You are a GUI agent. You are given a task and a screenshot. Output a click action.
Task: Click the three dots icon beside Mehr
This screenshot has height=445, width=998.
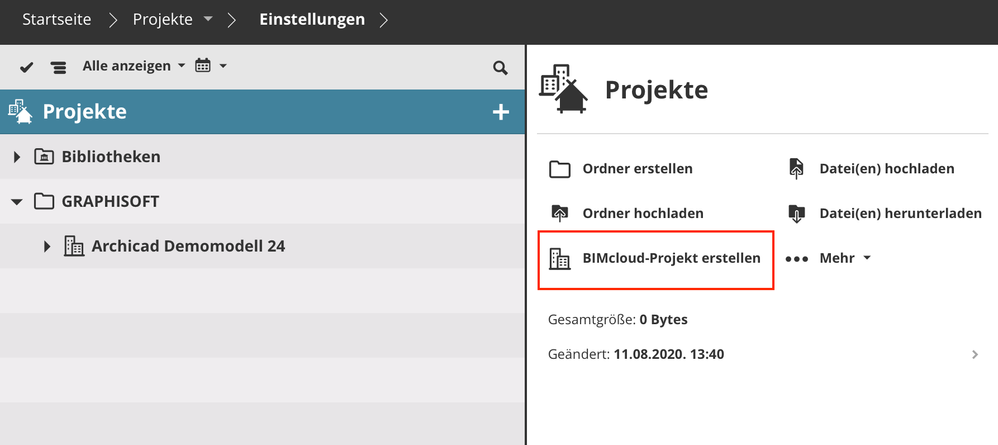[x=797, y=259]
